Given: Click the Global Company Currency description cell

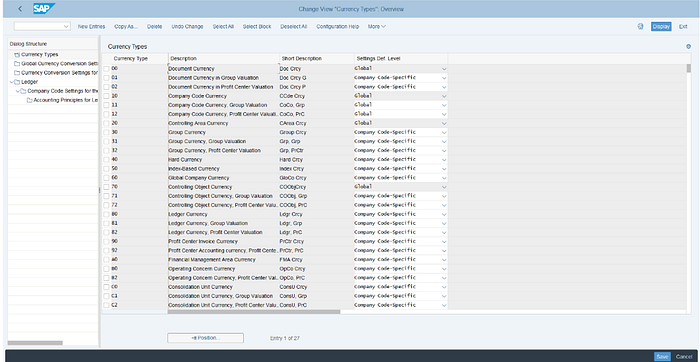Looking at the screenshot, I should pos(223,178).
